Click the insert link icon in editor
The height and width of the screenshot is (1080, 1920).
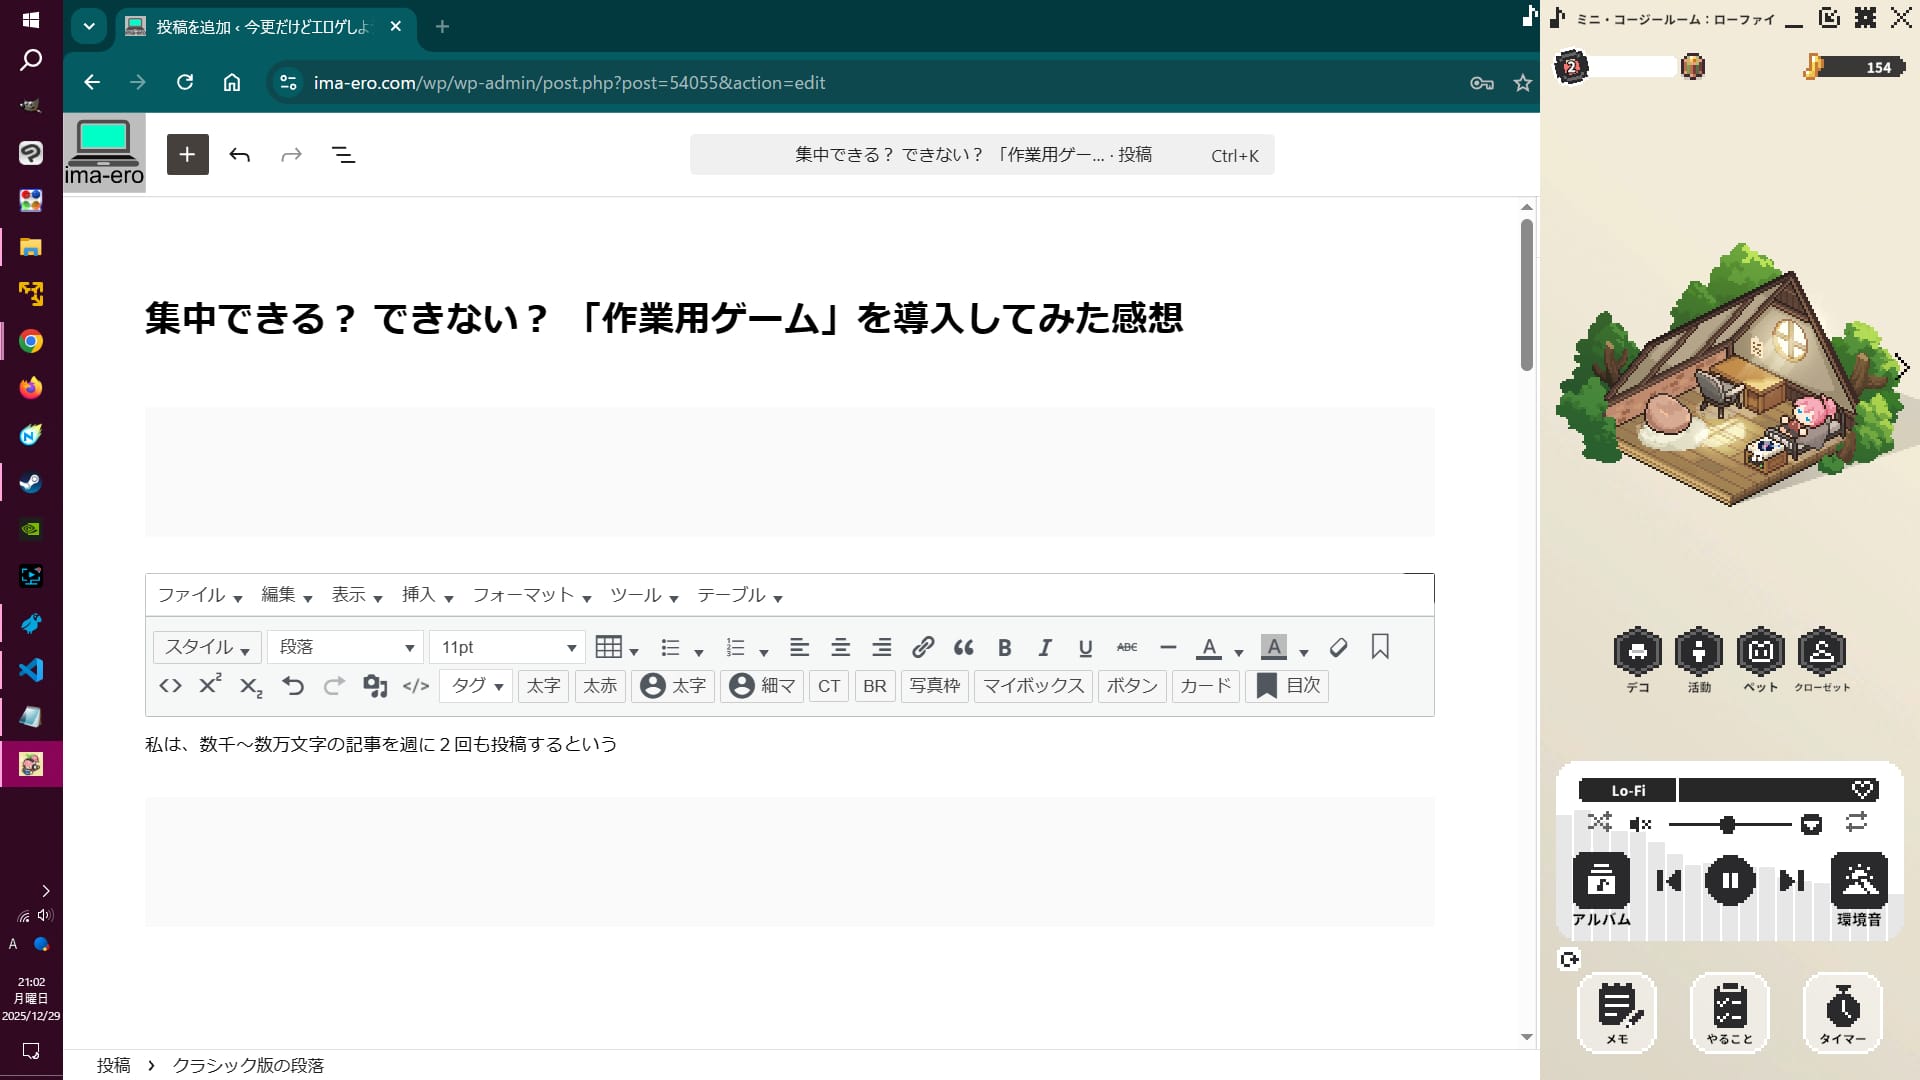(x=923, y=647)
